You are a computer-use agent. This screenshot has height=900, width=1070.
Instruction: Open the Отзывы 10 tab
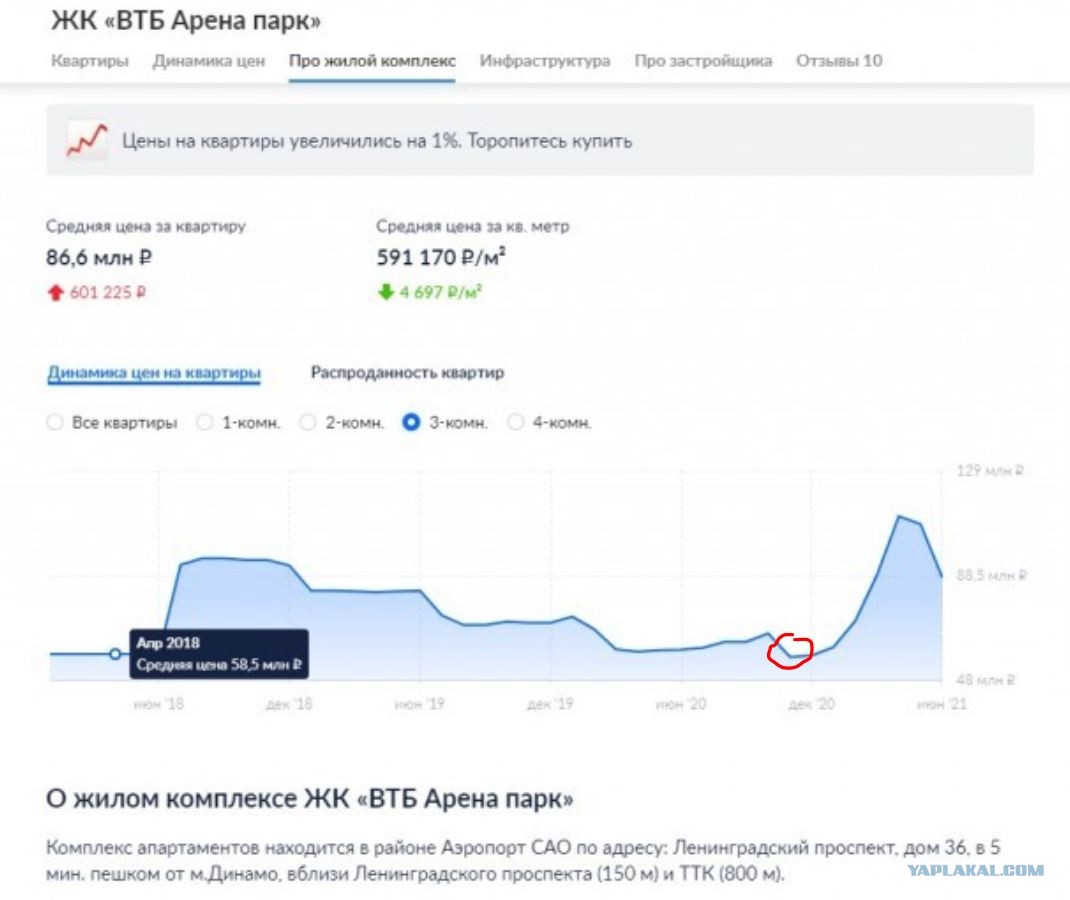pyautogui.click(x=839, y=61)
